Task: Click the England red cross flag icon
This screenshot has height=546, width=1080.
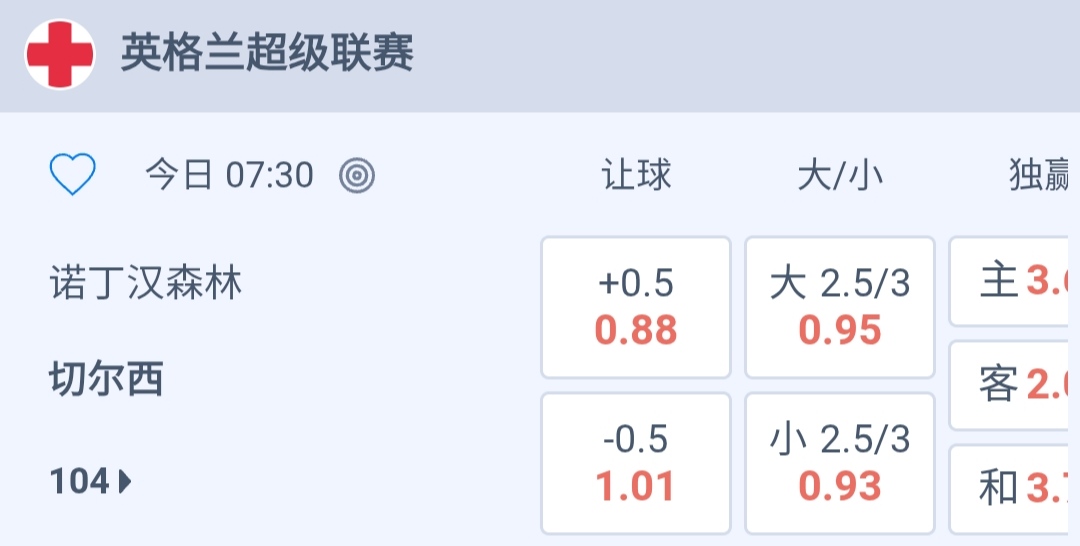Action: 60,55
